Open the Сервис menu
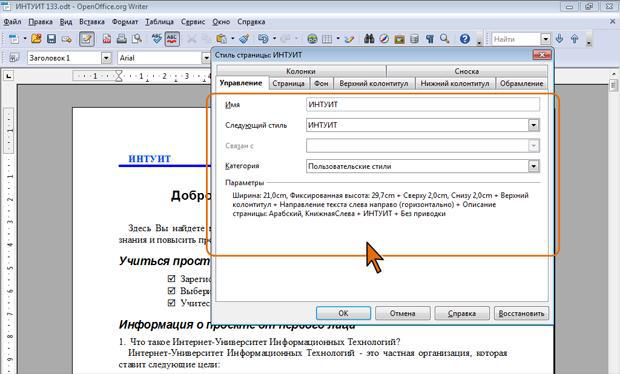 (x=193, y=22)
